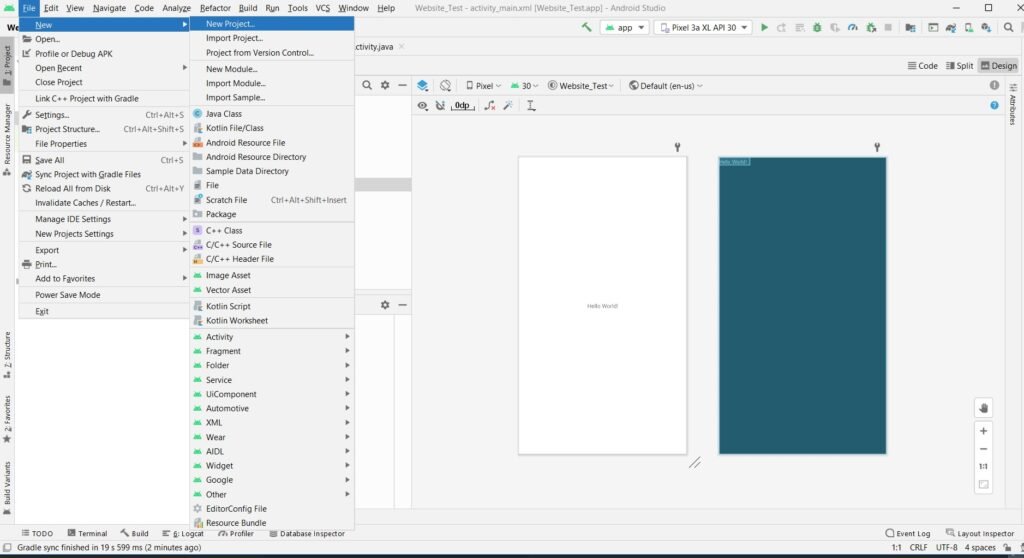Screen dimensions: 1024x558
Task: Toggle the autoconnect magnet icon
Action: click(x=440, y=105)
